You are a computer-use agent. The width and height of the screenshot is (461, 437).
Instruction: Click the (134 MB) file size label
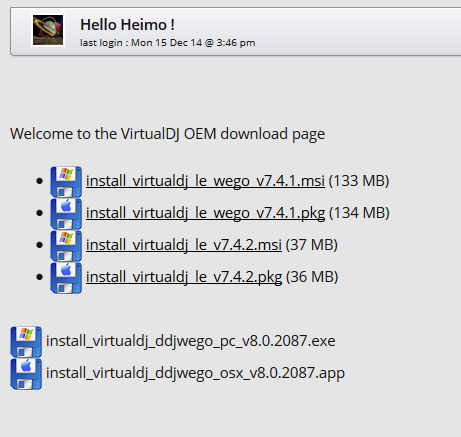[359, 213]
